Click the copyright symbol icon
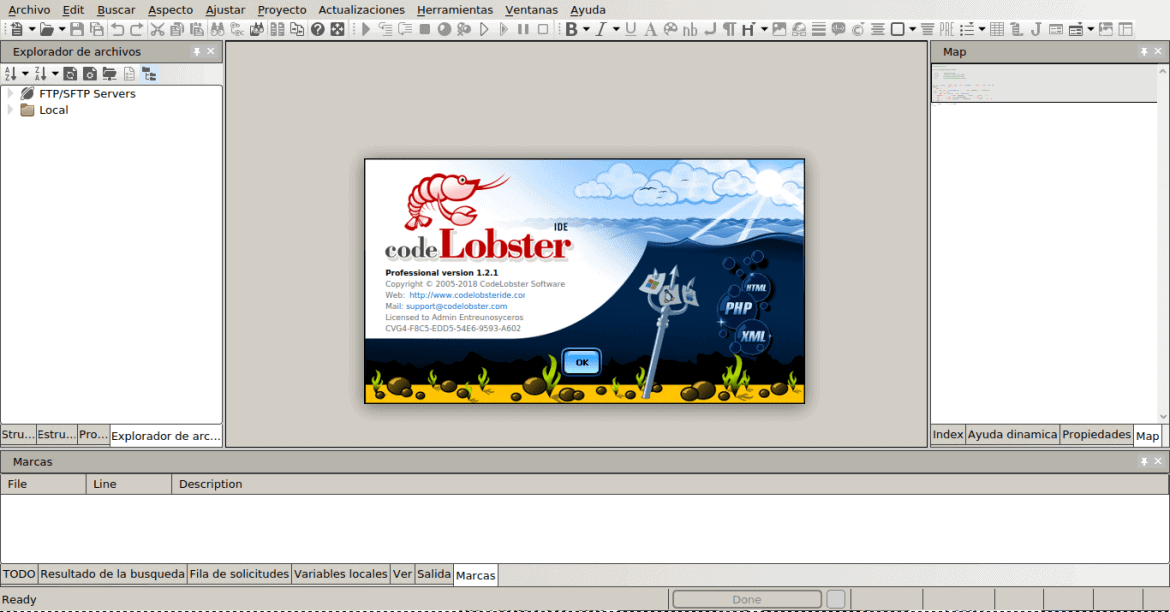 pos(858,29)
